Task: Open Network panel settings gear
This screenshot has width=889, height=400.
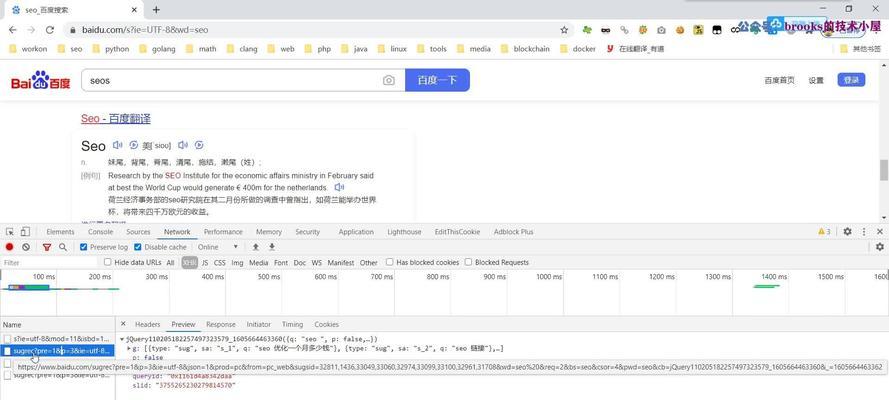Action: (879, 247)
